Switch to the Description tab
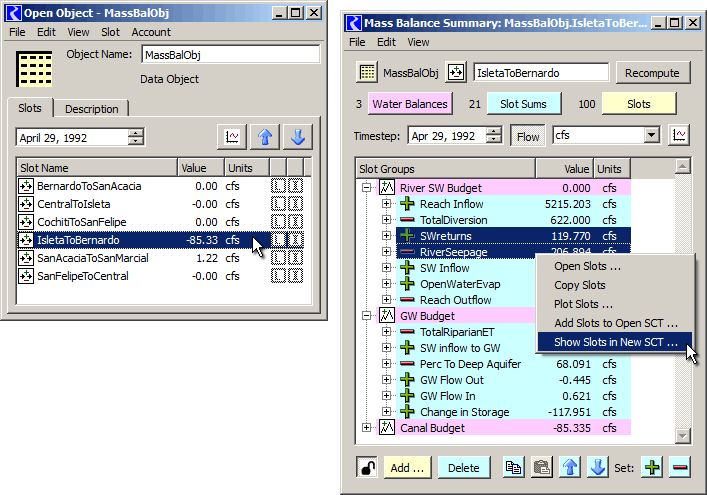Viewport: 707px width, 495px height. [x=92, y=109]
